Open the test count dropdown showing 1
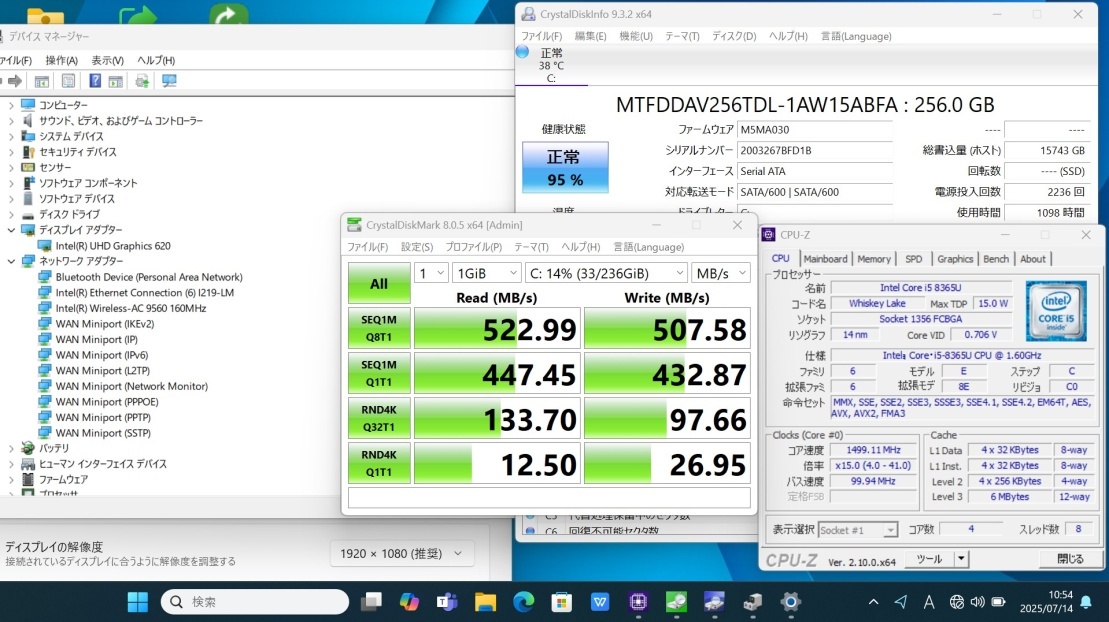This screenshot has height=622, width=1109. pos(431,273)
